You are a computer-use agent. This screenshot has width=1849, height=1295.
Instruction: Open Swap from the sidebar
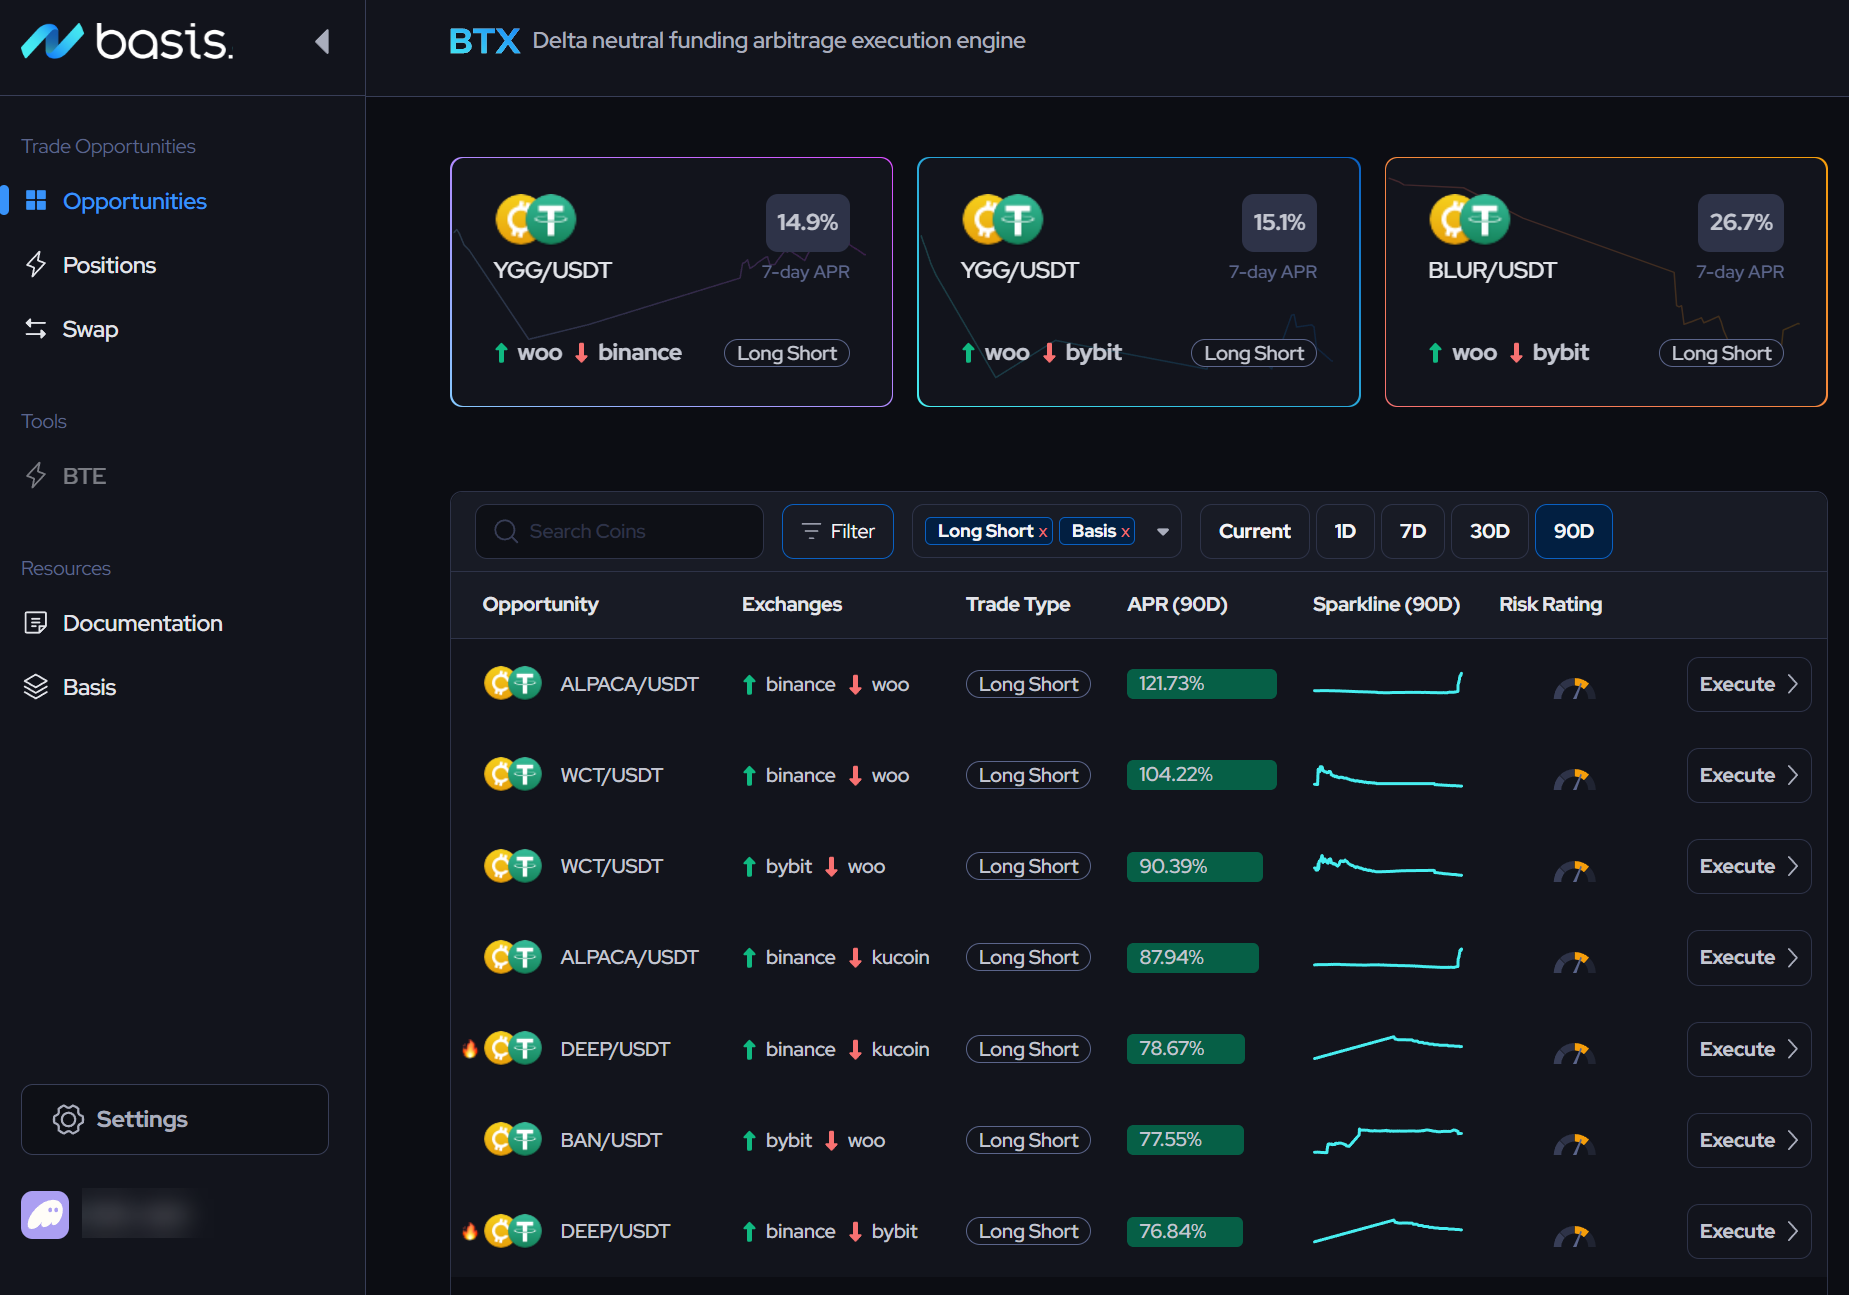(90, 329)
